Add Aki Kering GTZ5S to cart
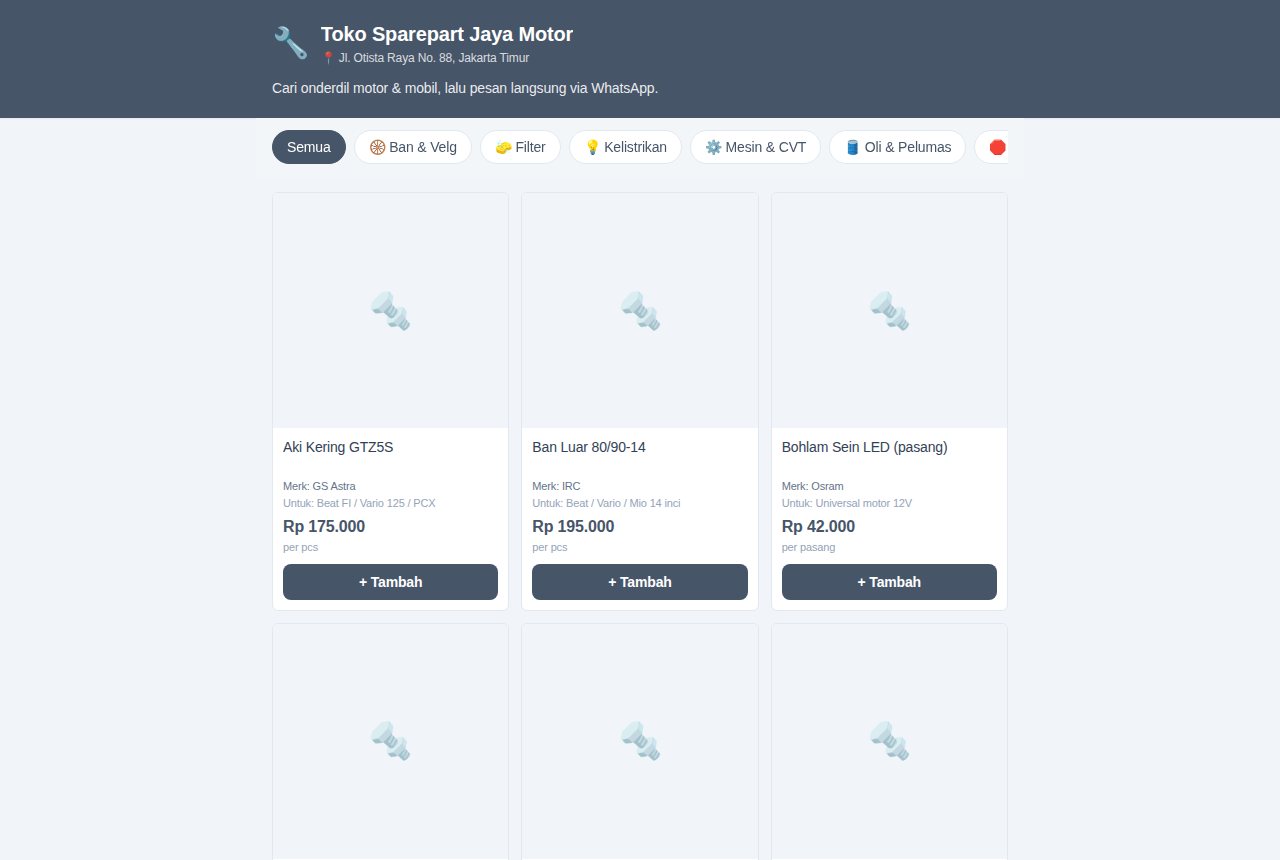 390,582
